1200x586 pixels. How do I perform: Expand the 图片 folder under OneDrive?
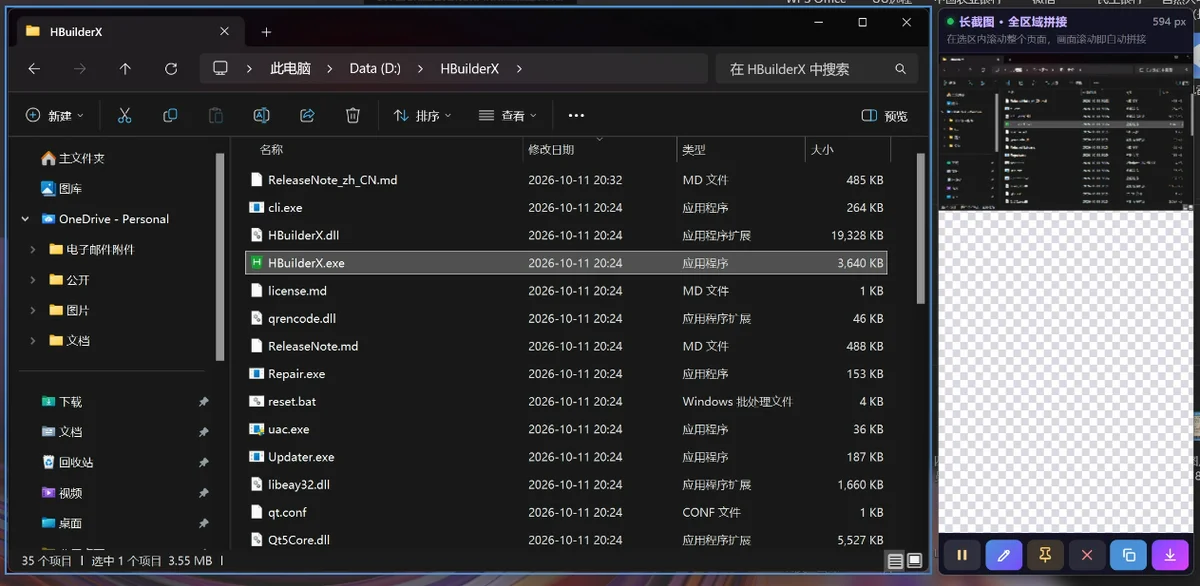coord(33,310)
